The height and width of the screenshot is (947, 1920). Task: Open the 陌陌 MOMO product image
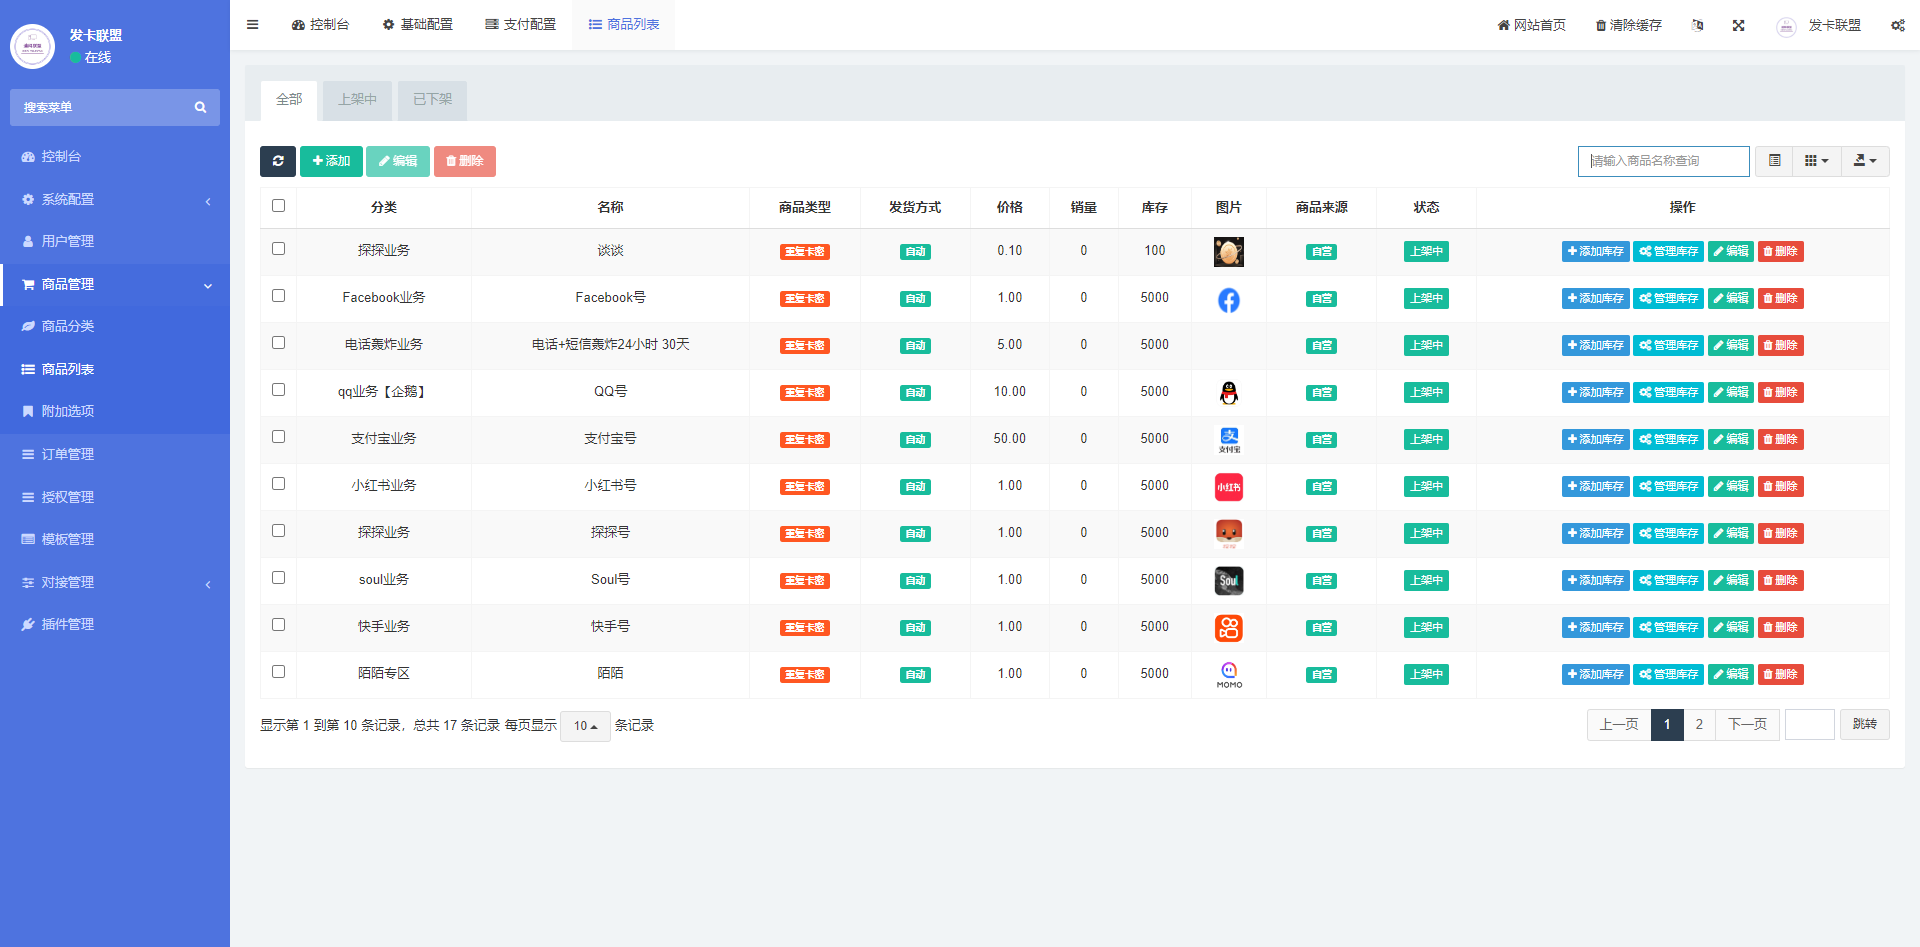[x=1229, y=675]
